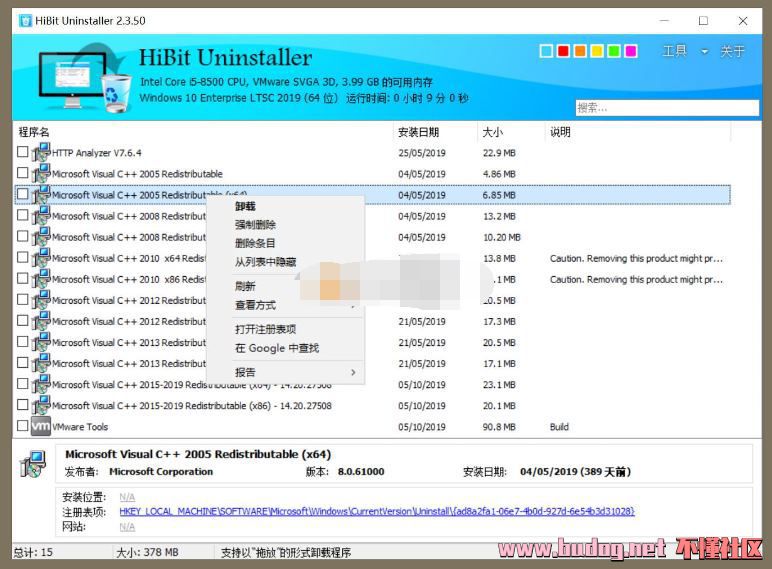Pick the light blue theme color swatch
Screen dimensions: 772x569
coord(546,51)
